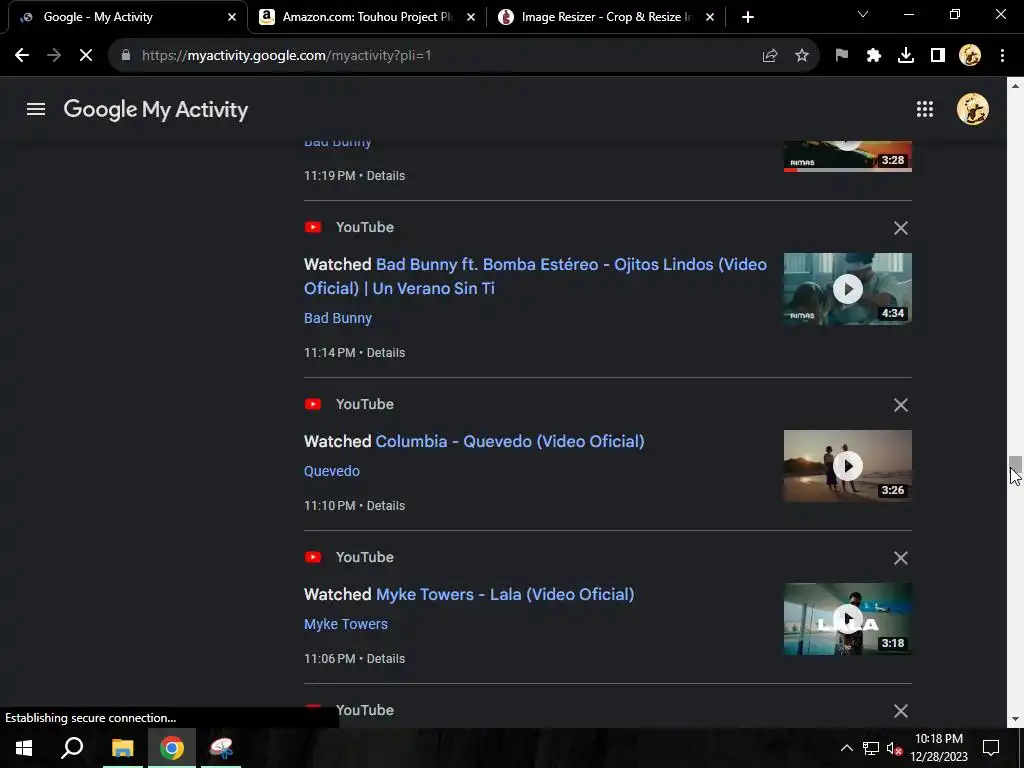The image size is (1024, 768).
Task: Share this page from the address bar
Action: [770, 56]
